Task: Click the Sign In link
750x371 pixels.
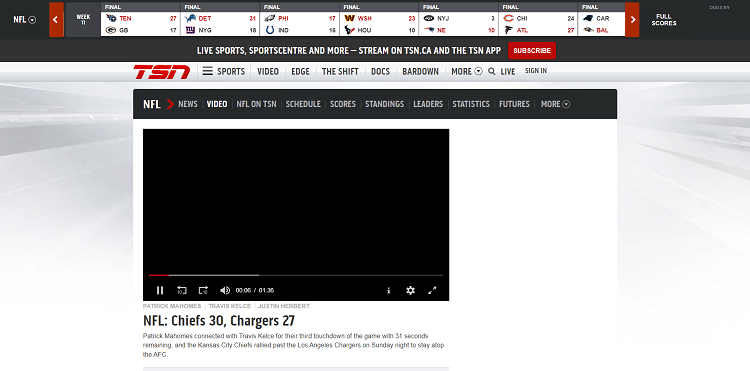Action: 536,71
